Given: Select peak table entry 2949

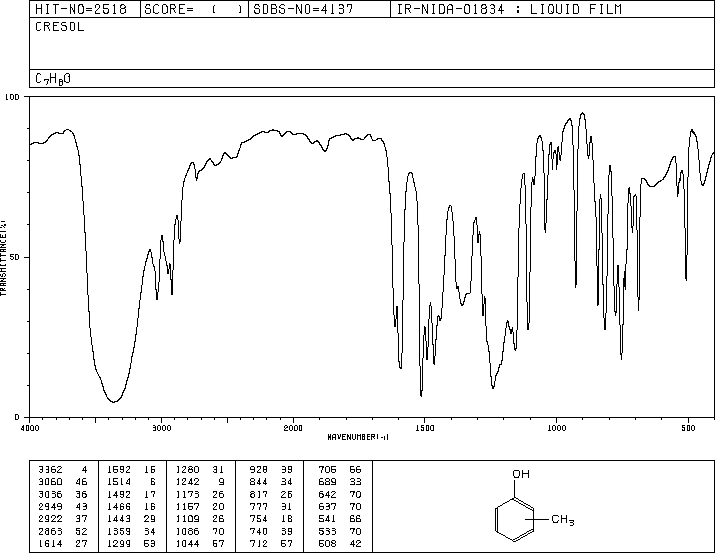Looking at the screenshot, I should click(x=50, y=506).
